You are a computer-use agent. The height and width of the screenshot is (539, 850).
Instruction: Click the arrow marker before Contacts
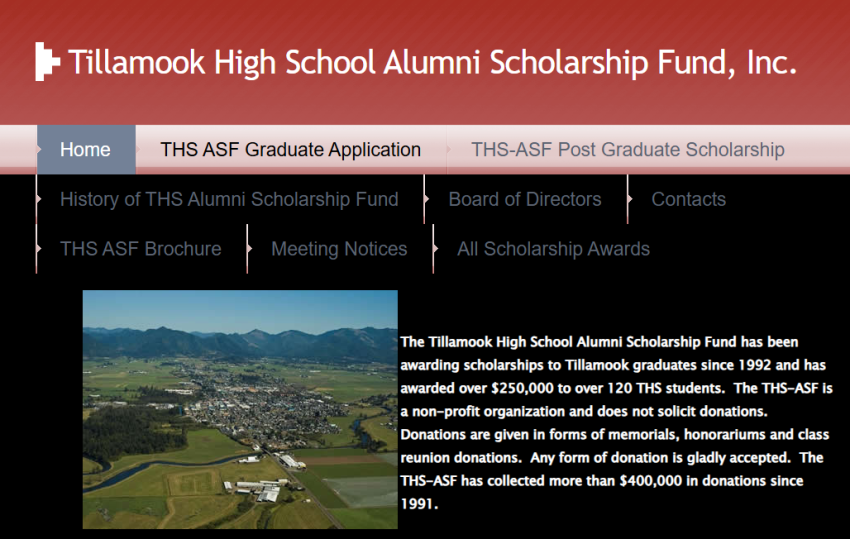[x=630, y=199]
